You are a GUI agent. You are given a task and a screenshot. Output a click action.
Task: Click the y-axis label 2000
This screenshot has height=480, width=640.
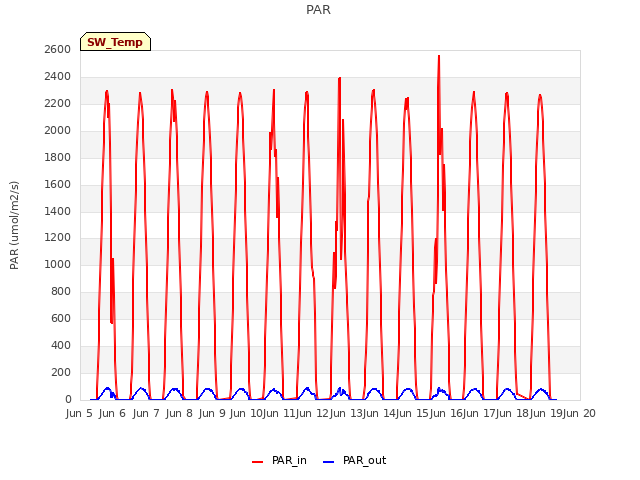click(x=58, y=130)
